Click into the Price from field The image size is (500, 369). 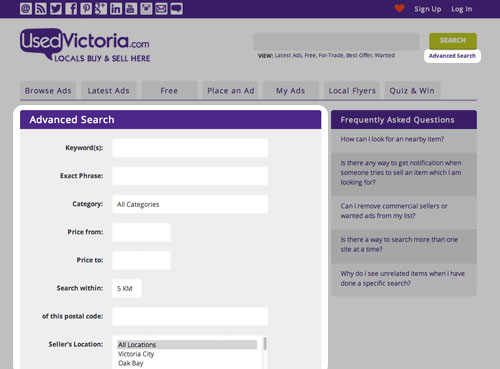point(141,232)
